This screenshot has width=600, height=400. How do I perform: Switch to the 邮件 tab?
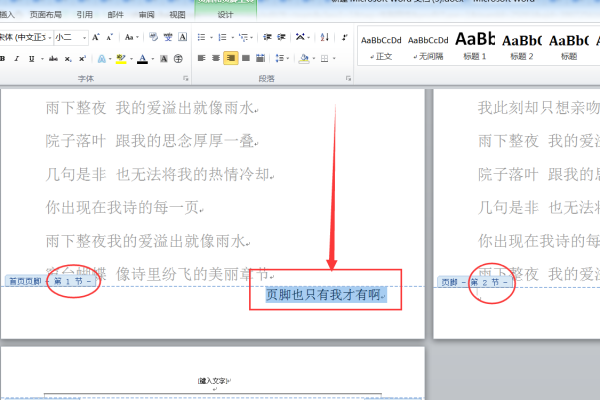point(116,15)
